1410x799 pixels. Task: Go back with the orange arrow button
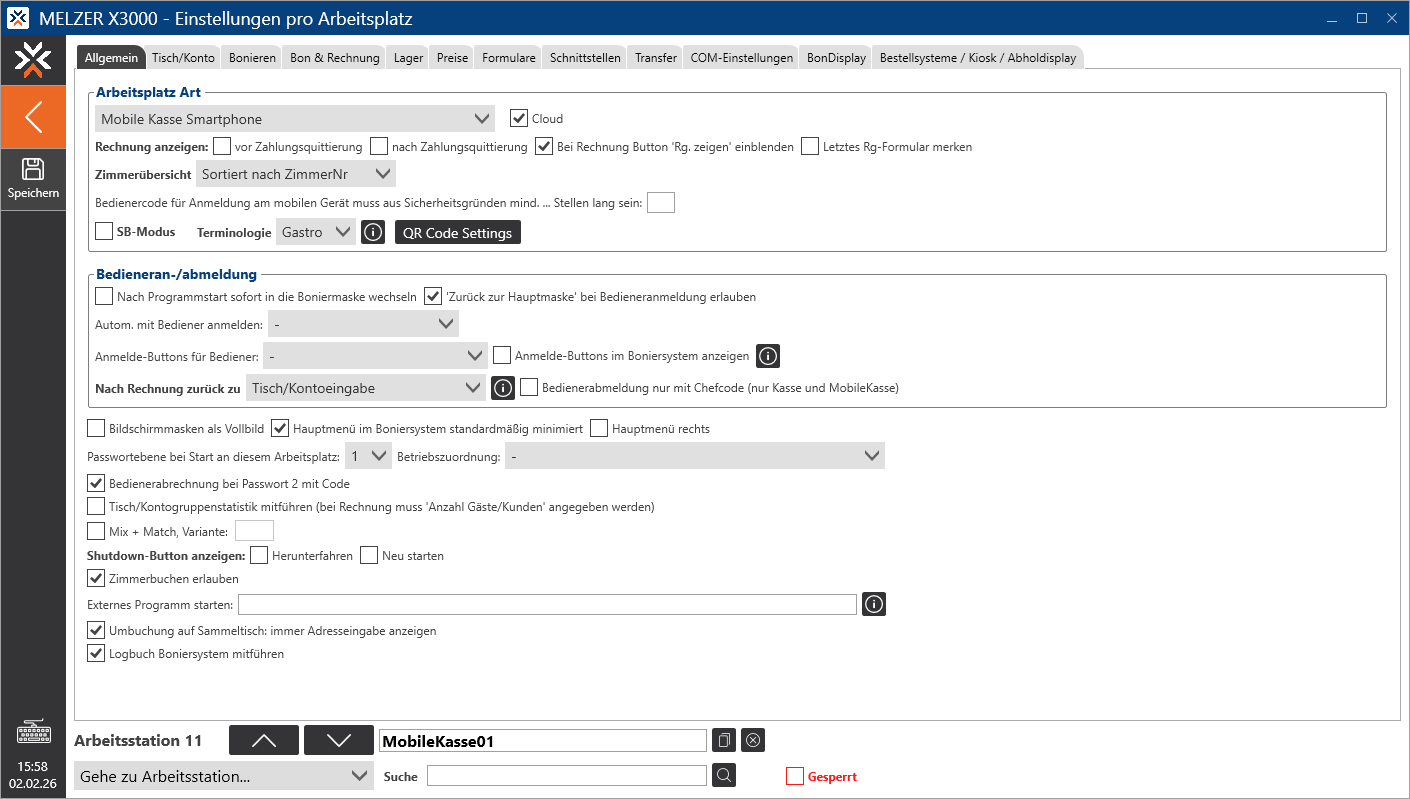(x=33, y=117)
